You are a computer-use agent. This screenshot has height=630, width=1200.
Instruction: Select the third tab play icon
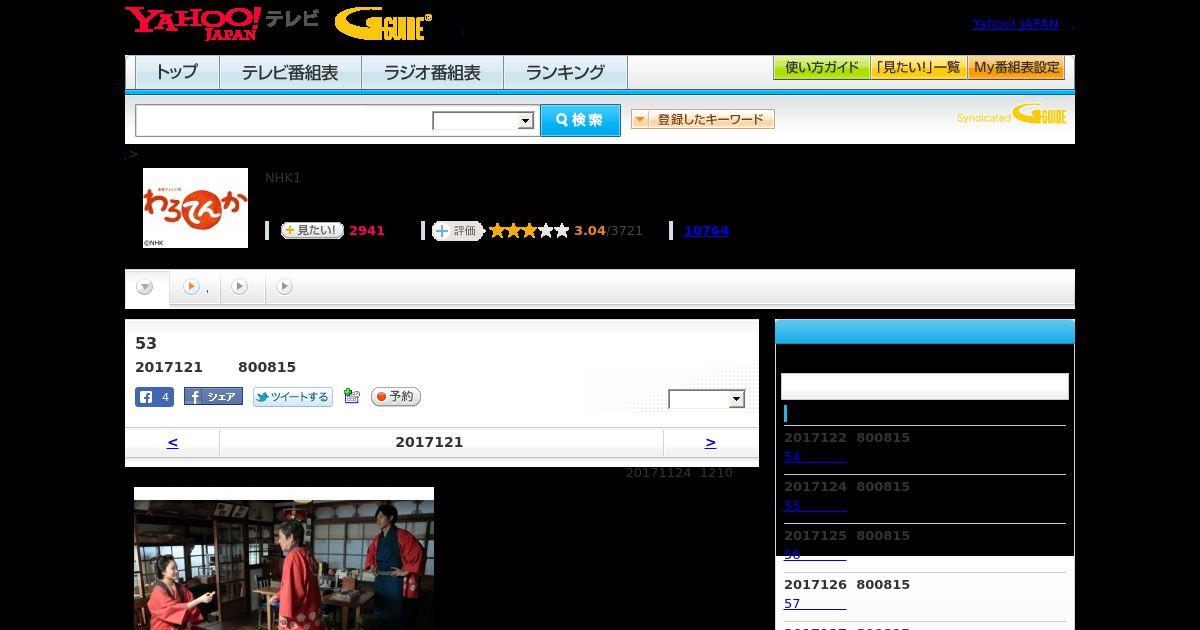(239, 287)
